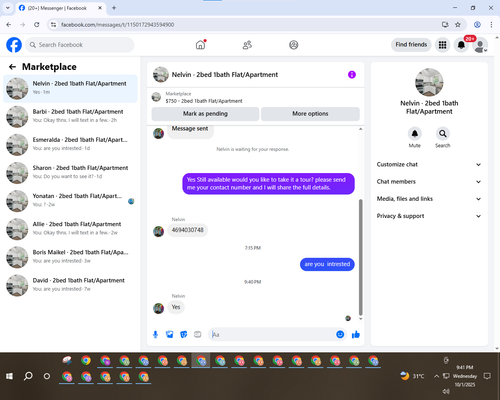The width and height of the screenshot is (500, 400).
Task: Open the Windows taskbar search icon
Action: tap(28, 376)
